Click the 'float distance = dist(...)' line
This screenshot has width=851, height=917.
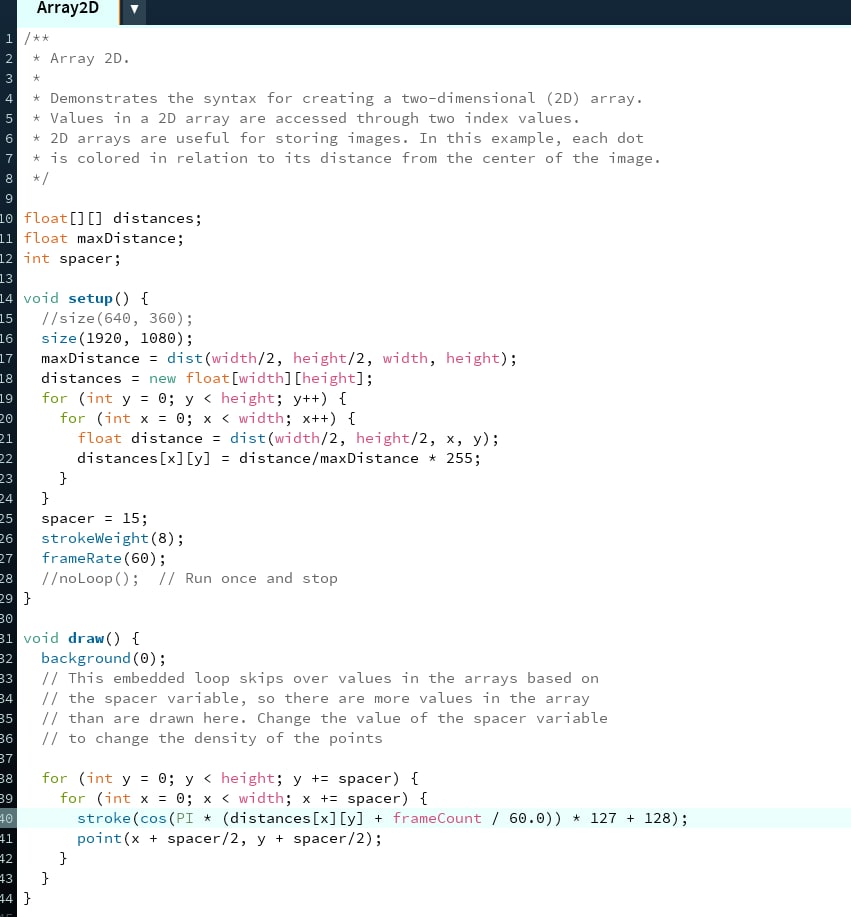pyautogui.click(x=288, y=439)
